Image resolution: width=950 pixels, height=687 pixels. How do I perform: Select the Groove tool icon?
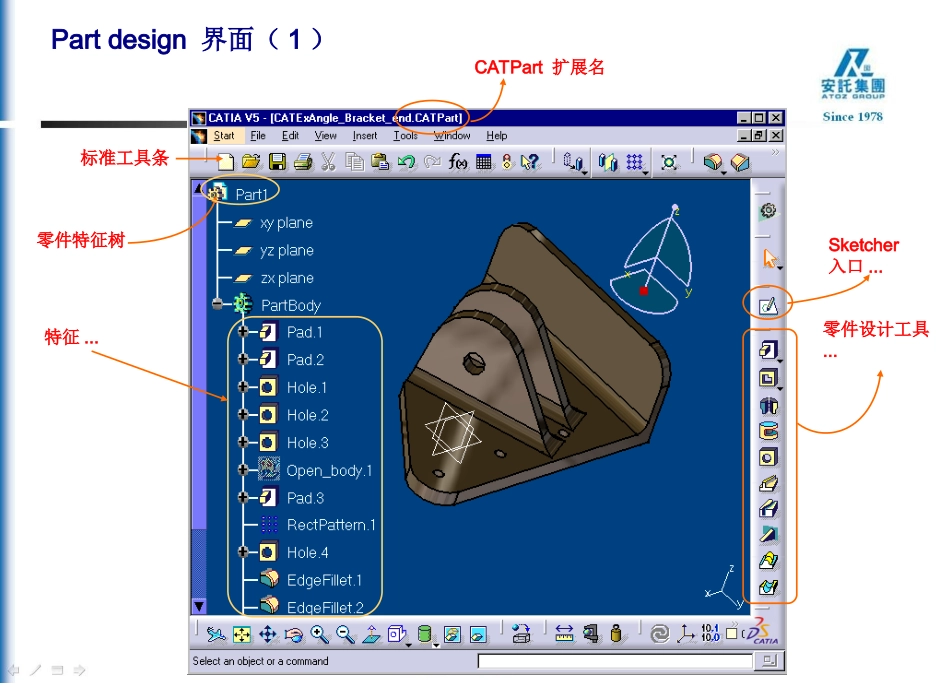tap(768, 431)
